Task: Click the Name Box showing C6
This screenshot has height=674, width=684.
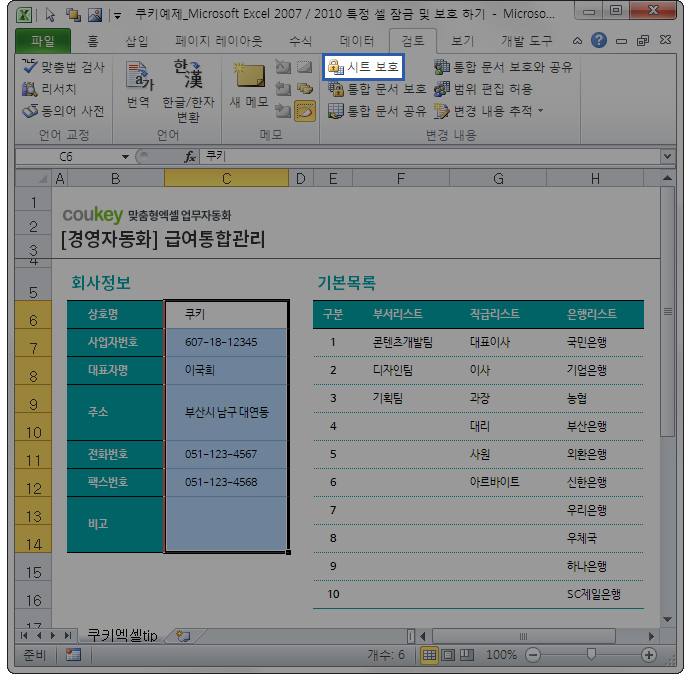Action: [67, 157]
